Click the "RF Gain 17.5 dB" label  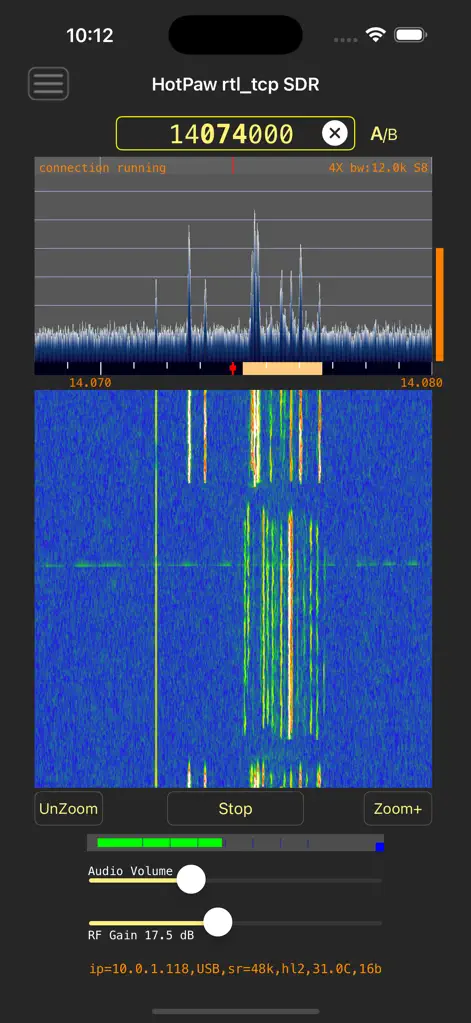(141, 935)
